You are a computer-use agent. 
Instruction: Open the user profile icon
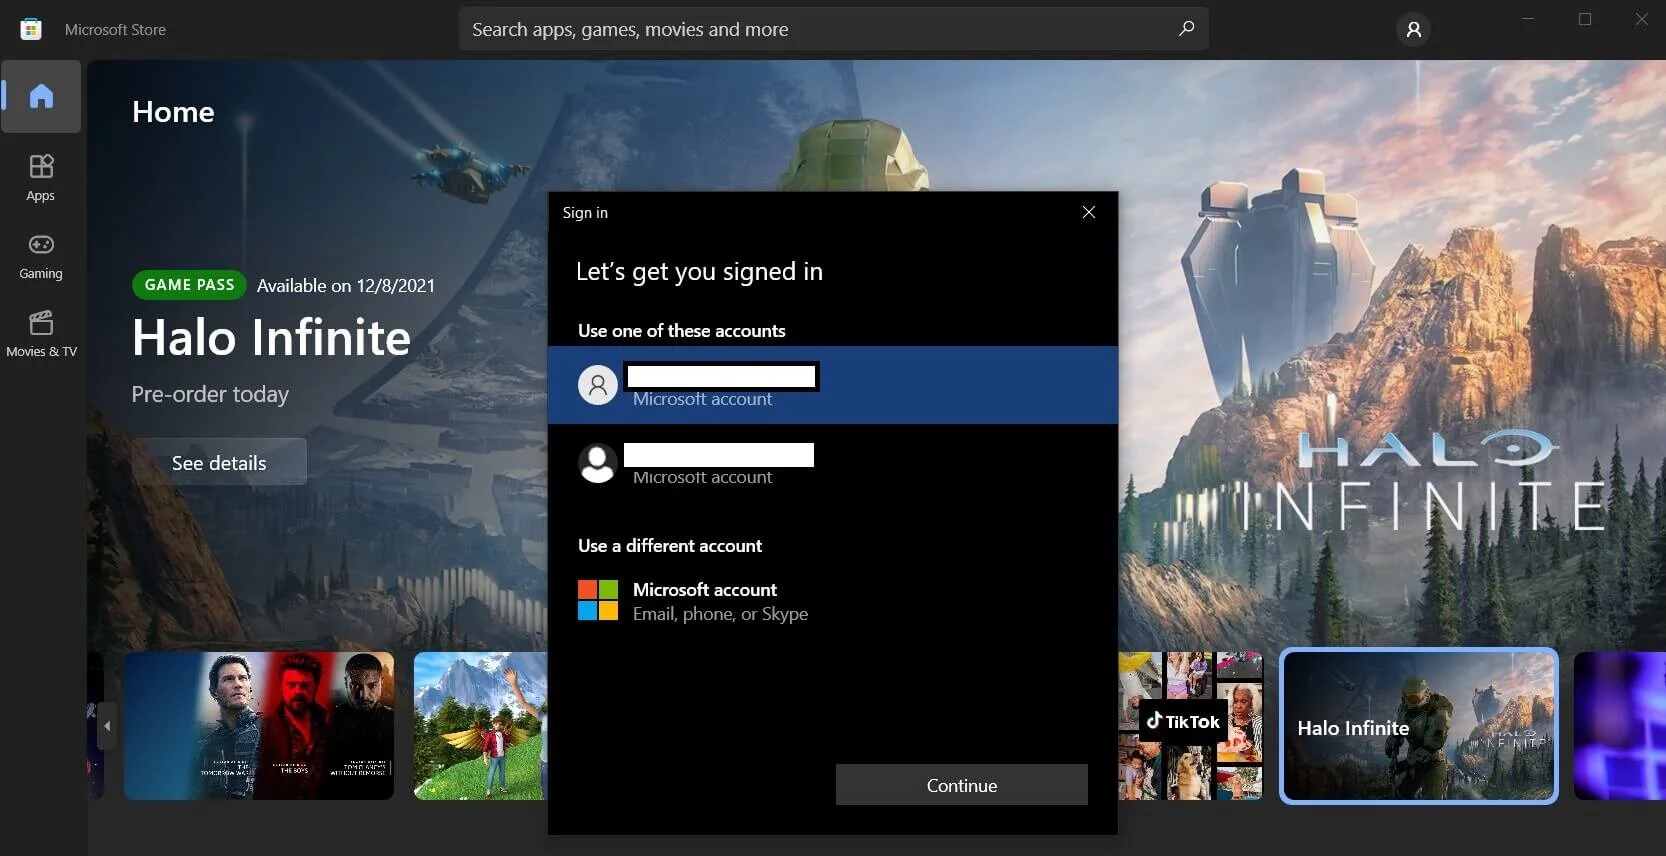click(1413, 30)
